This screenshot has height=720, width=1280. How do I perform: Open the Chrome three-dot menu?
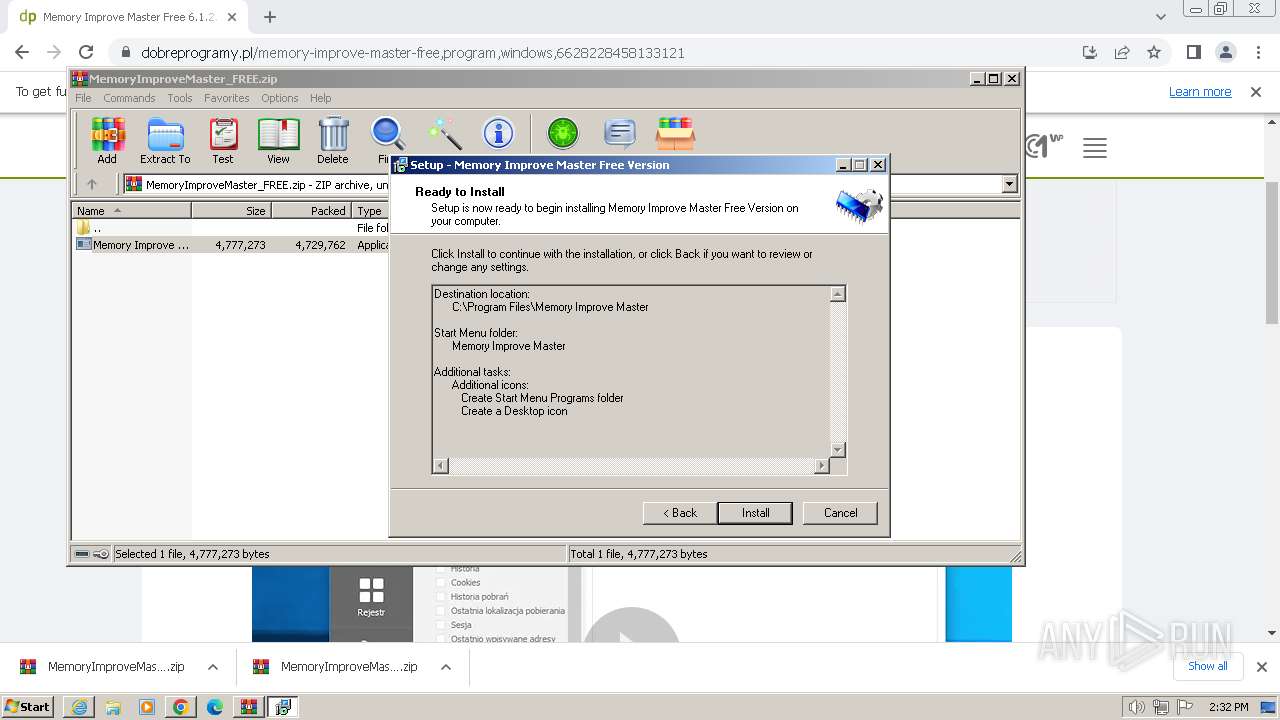tap(1256, 53)
